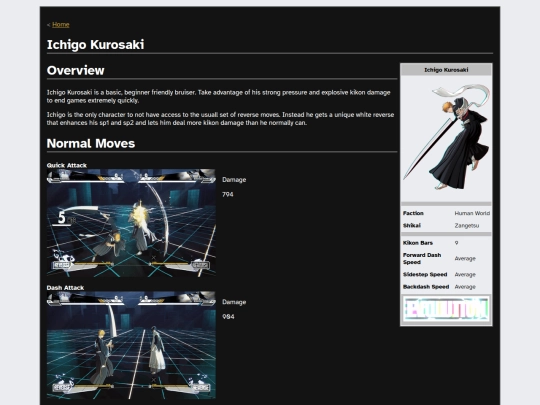Select the Kikon Bars label
Image resolution: width=540 pixels, height=405 pixels.
tap(418, 243)
